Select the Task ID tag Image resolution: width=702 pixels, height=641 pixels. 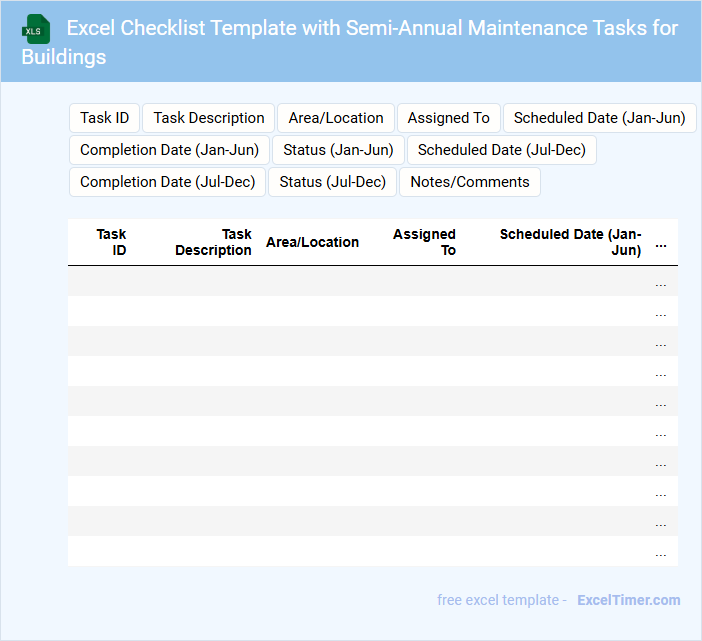pos(105,118)
